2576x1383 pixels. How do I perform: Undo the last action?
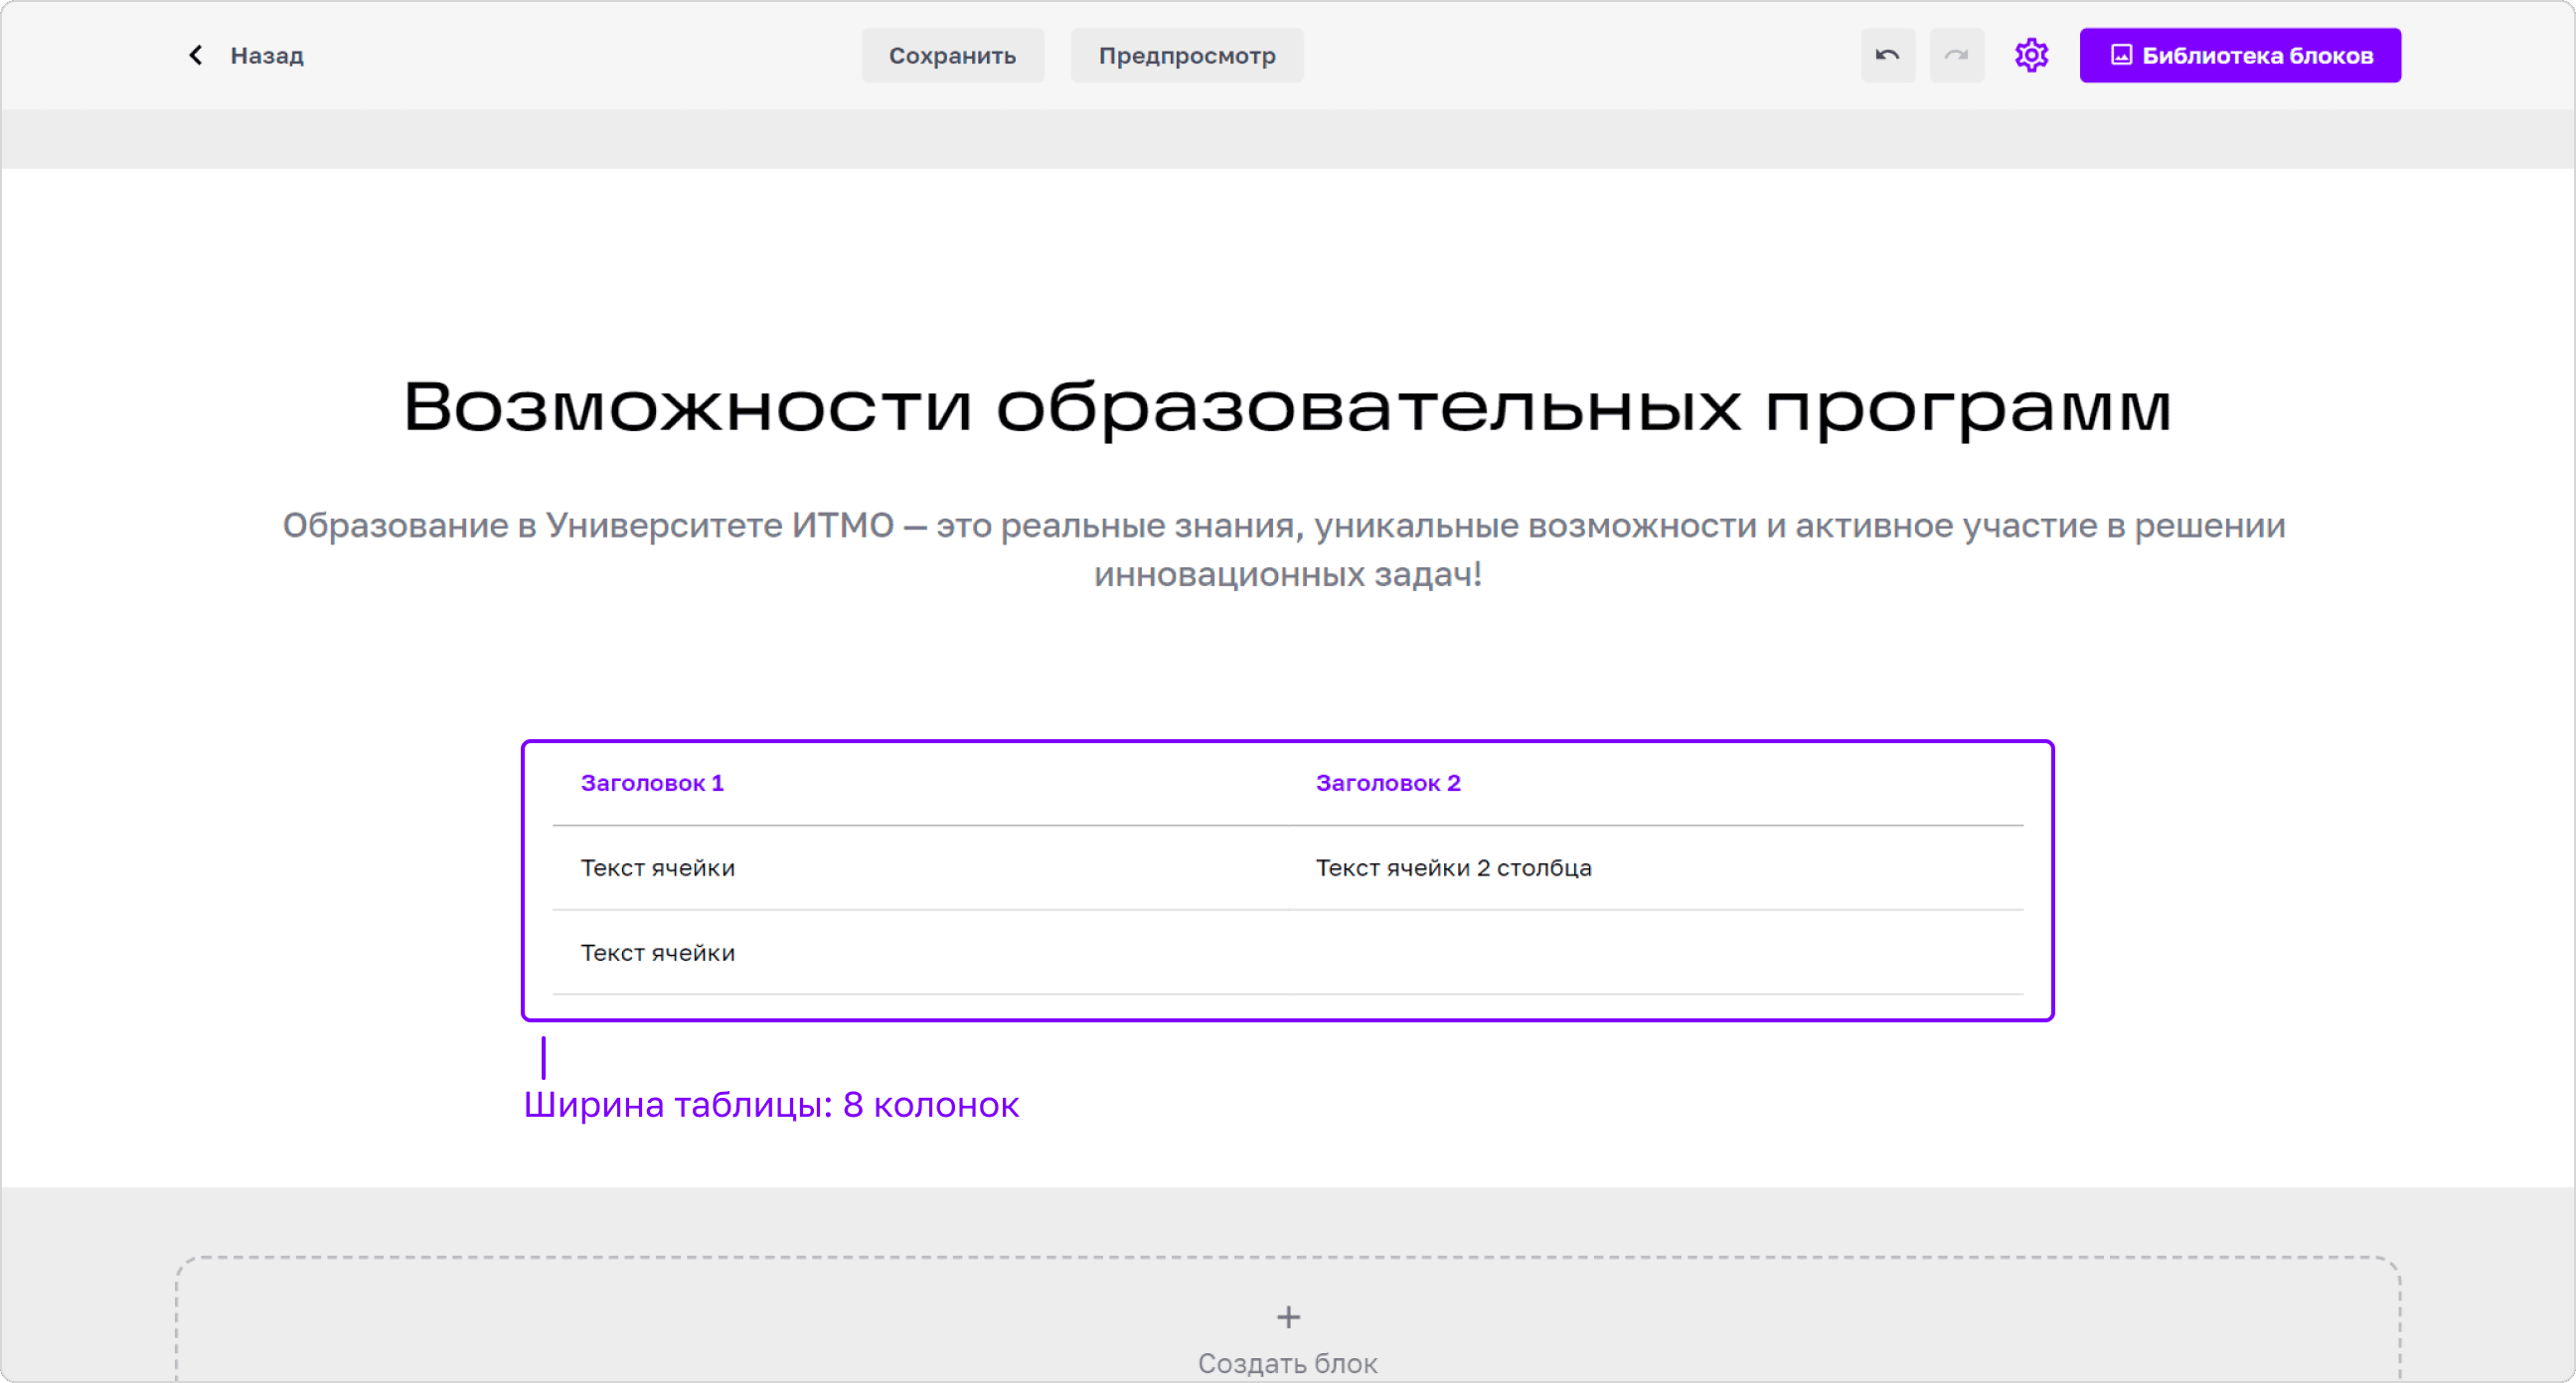tap(1887, 56)
